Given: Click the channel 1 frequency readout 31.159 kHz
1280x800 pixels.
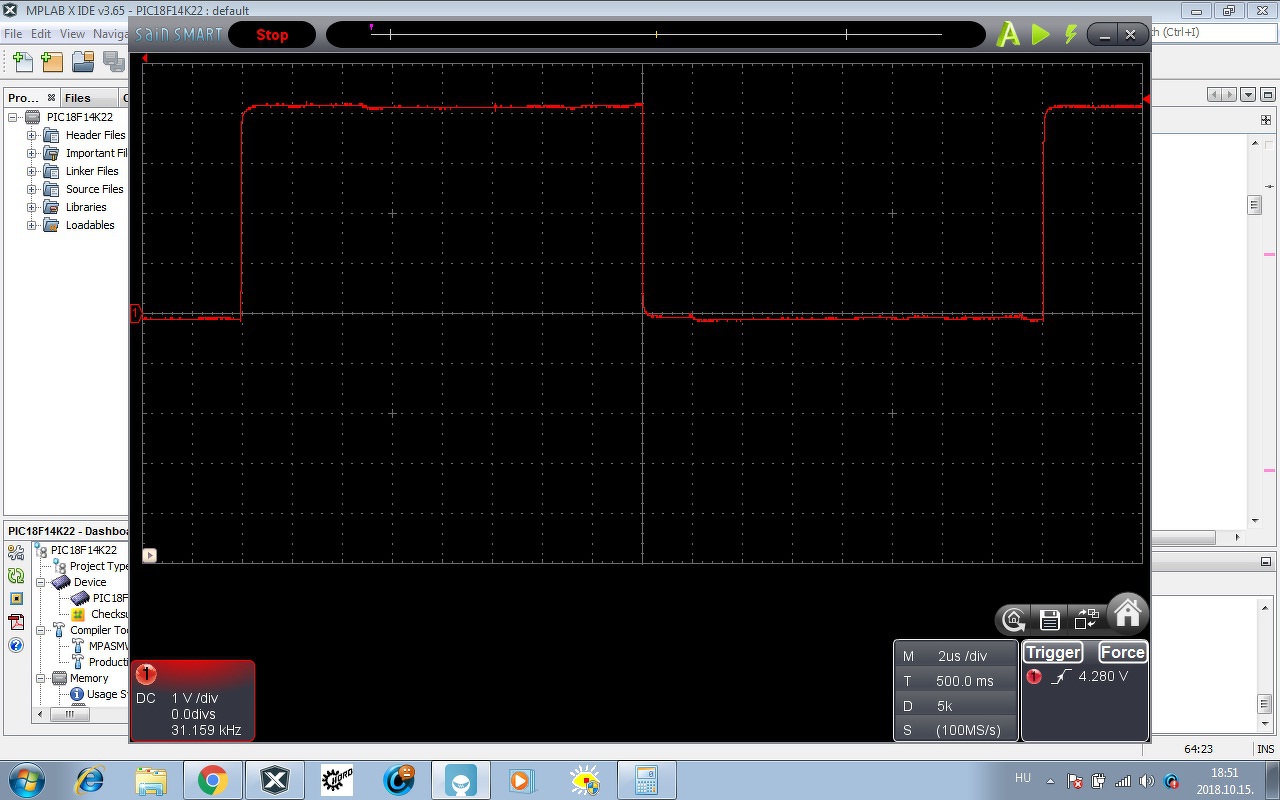Looking at the screenshot, I should click(206, 730).
